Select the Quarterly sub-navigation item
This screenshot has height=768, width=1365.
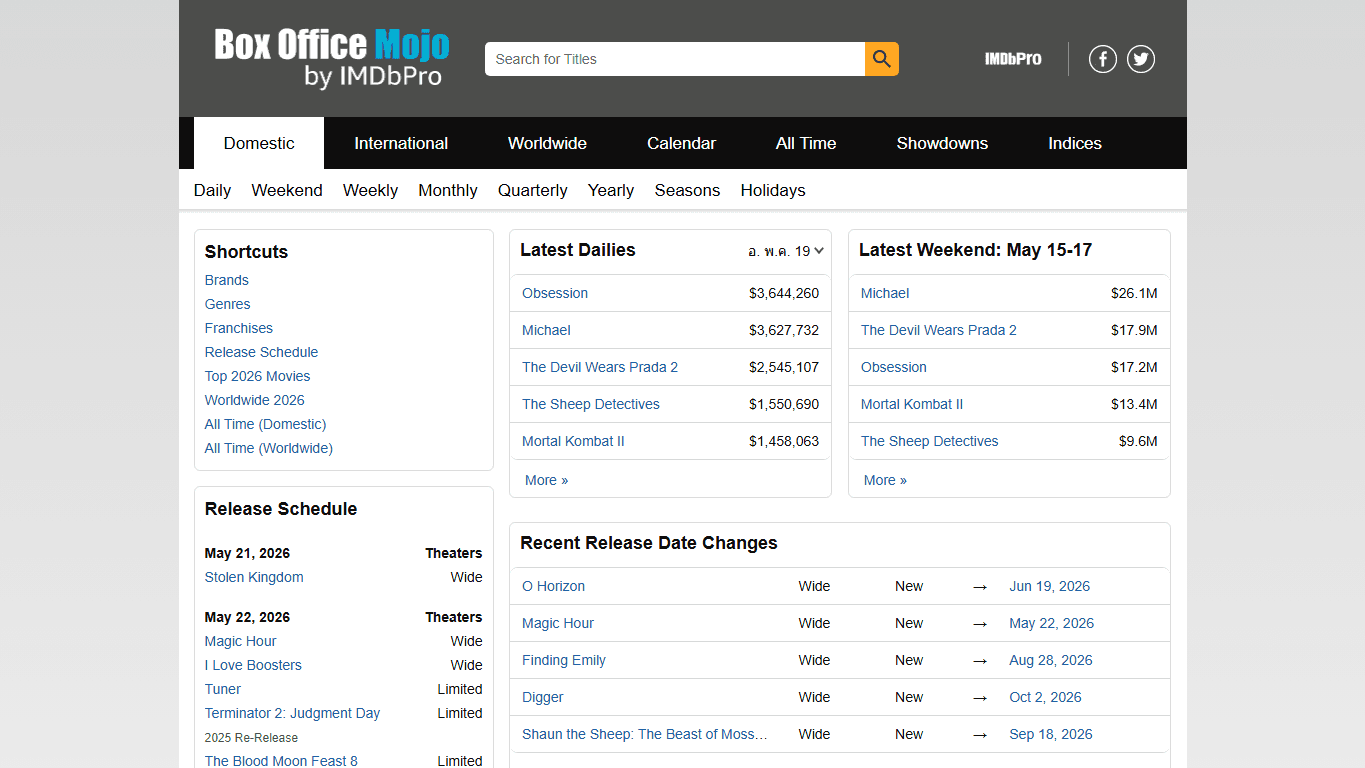[x=532, y=190]
